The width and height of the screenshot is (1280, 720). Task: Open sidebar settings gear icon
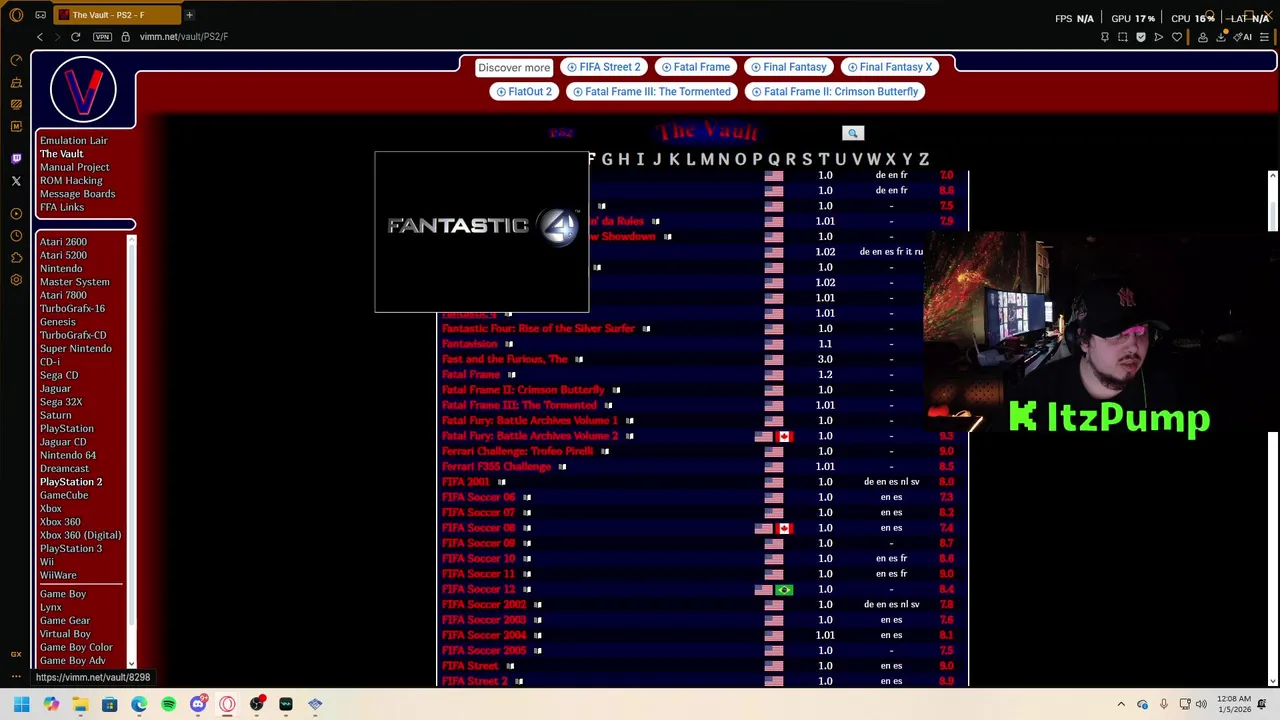[x=16, y=280]
